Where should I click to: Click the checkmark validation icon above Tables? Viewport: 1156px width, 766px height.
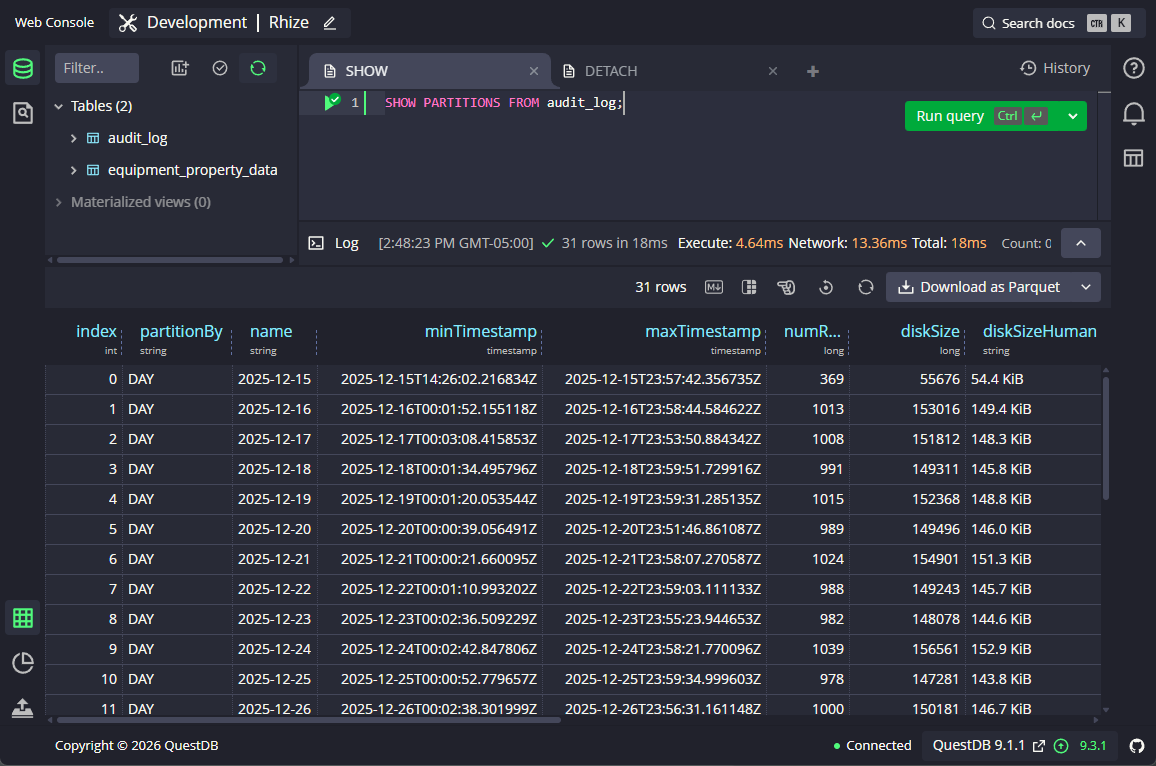point(221,67)
